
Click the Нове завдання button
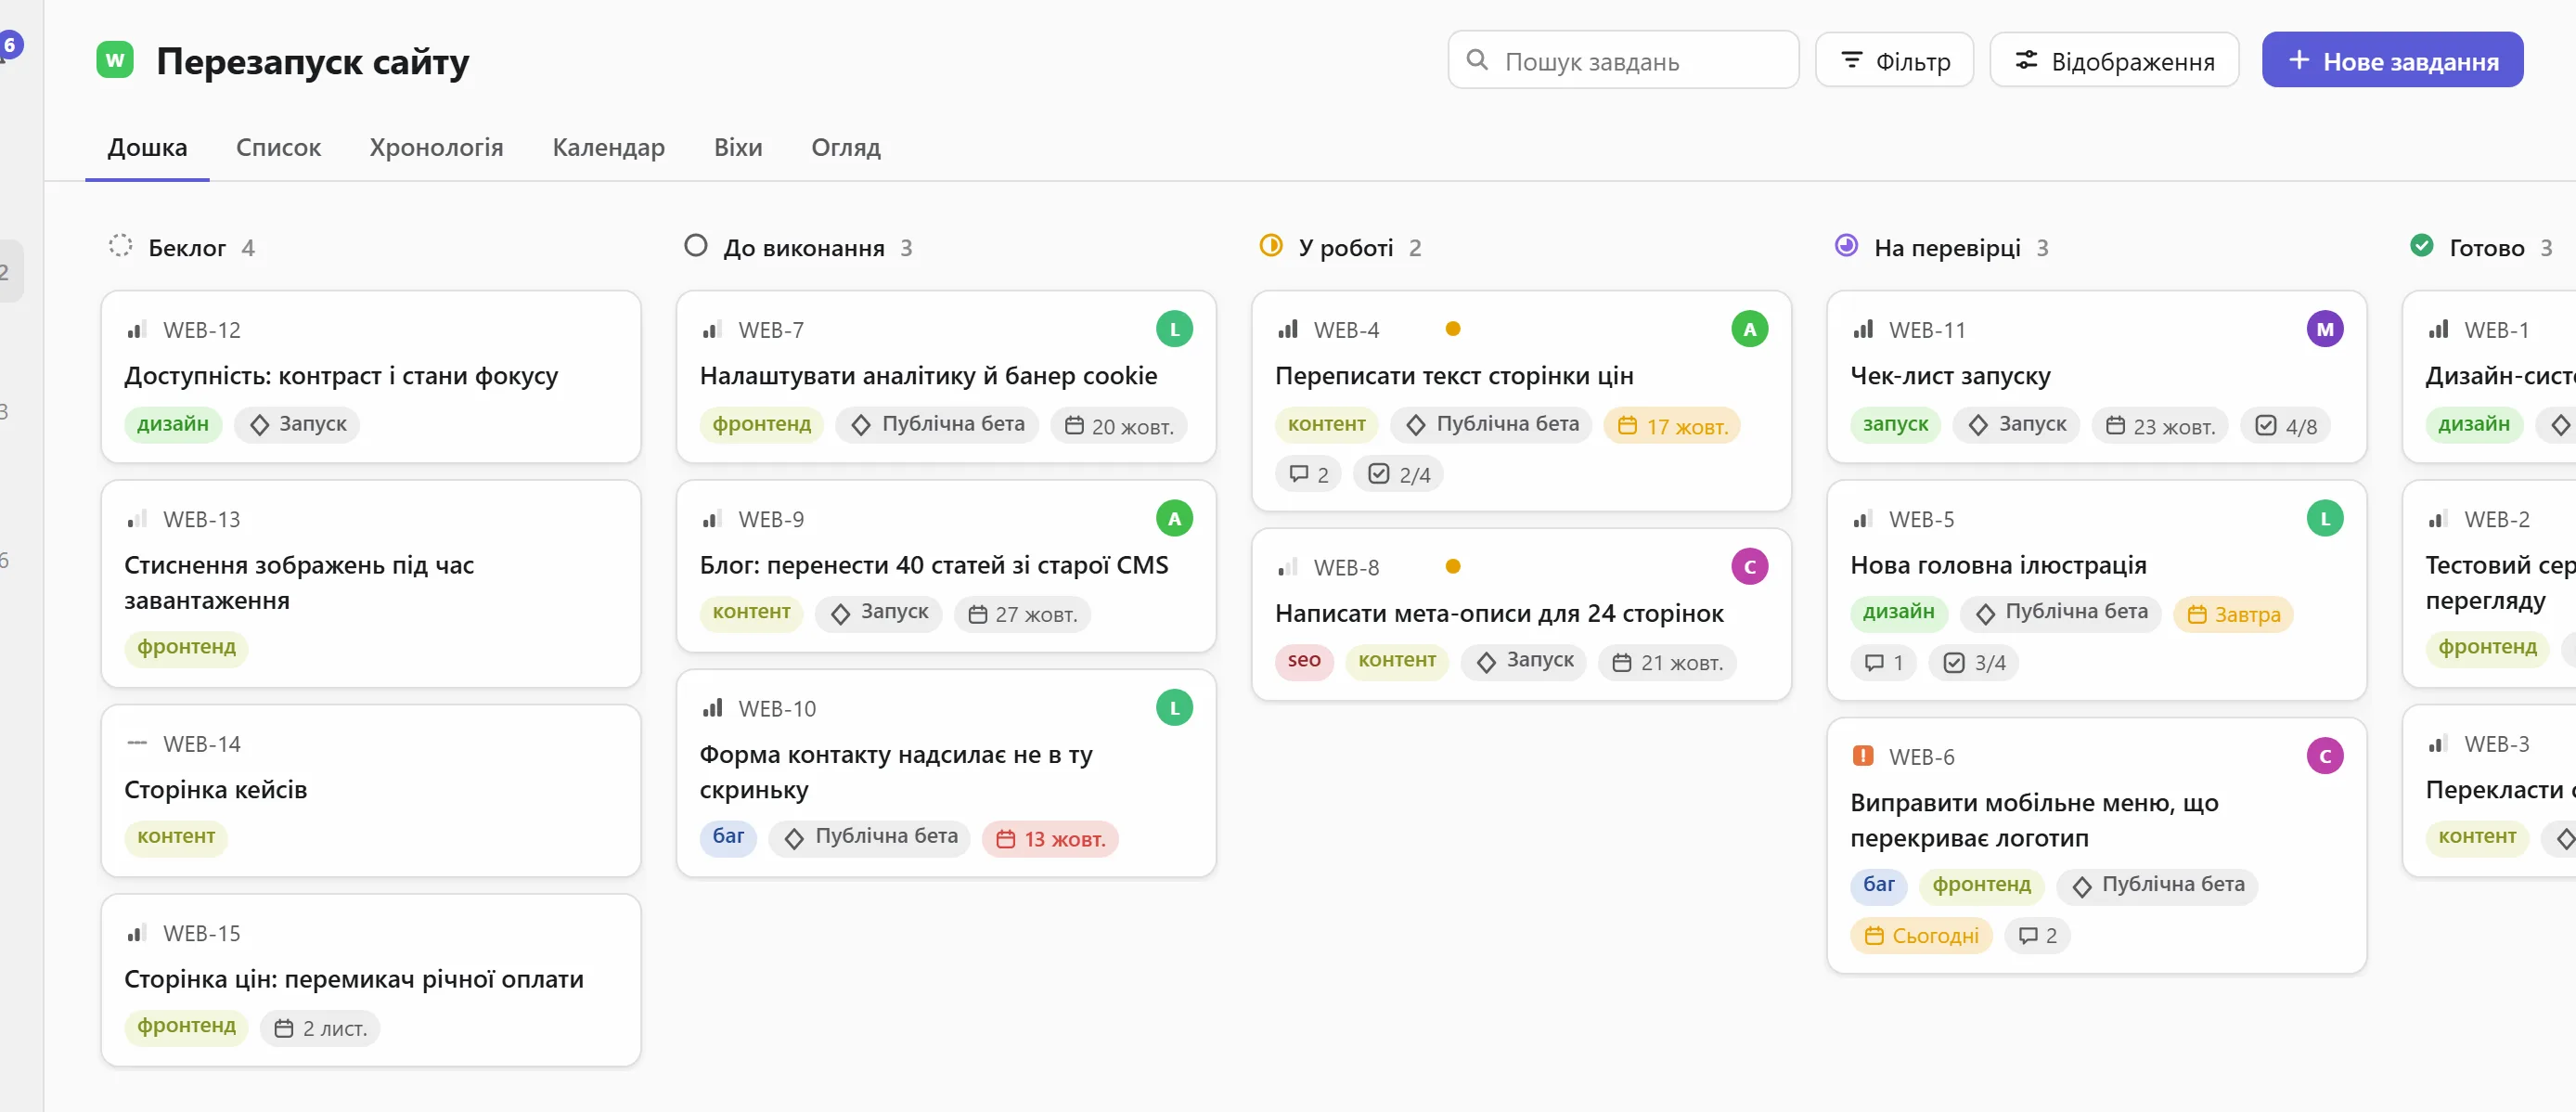point(2392,60)
